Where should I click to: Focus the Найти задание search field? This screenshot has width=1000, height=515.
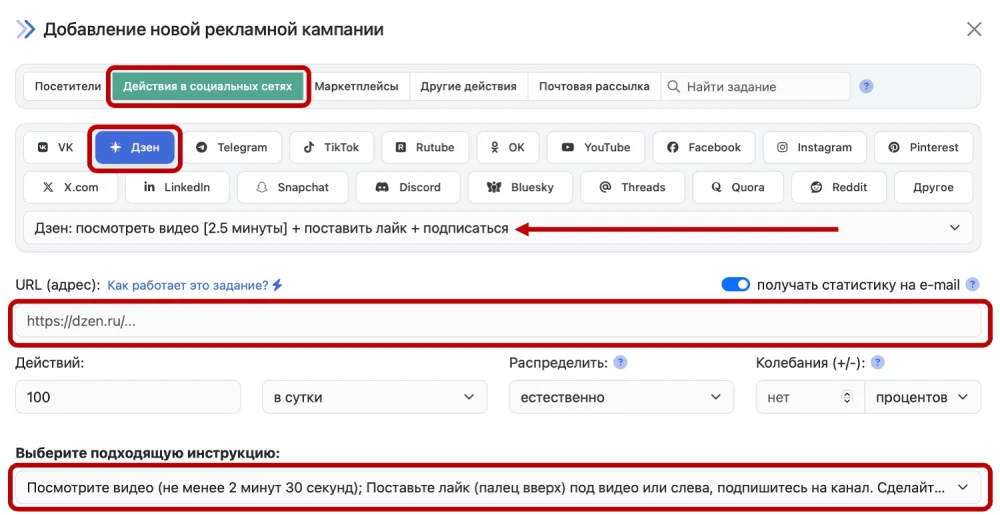755,86
